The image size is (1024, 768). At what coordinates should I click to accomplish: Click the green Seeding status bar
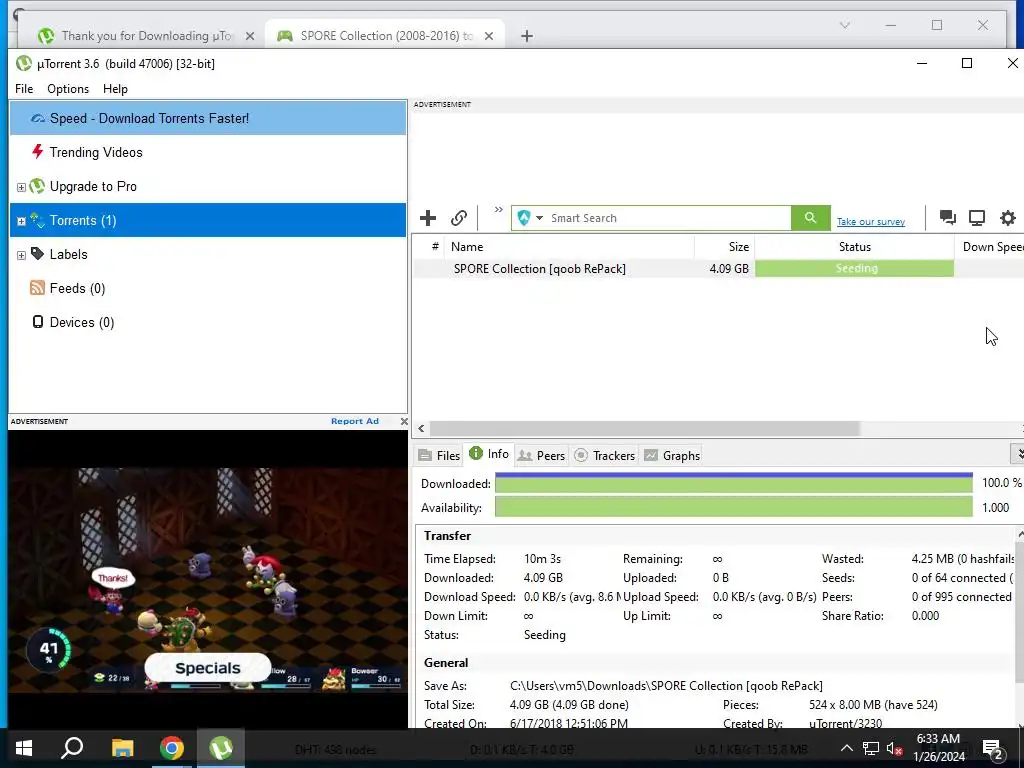854,268
